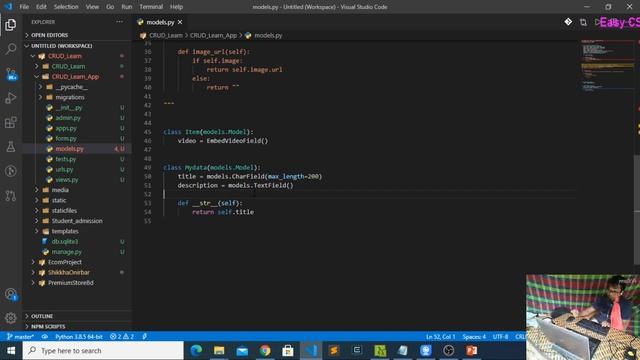Image resolution: width=640 pixels, height=360 pixels.
Task: Open the Run menu
Action: tap(127, 7)
